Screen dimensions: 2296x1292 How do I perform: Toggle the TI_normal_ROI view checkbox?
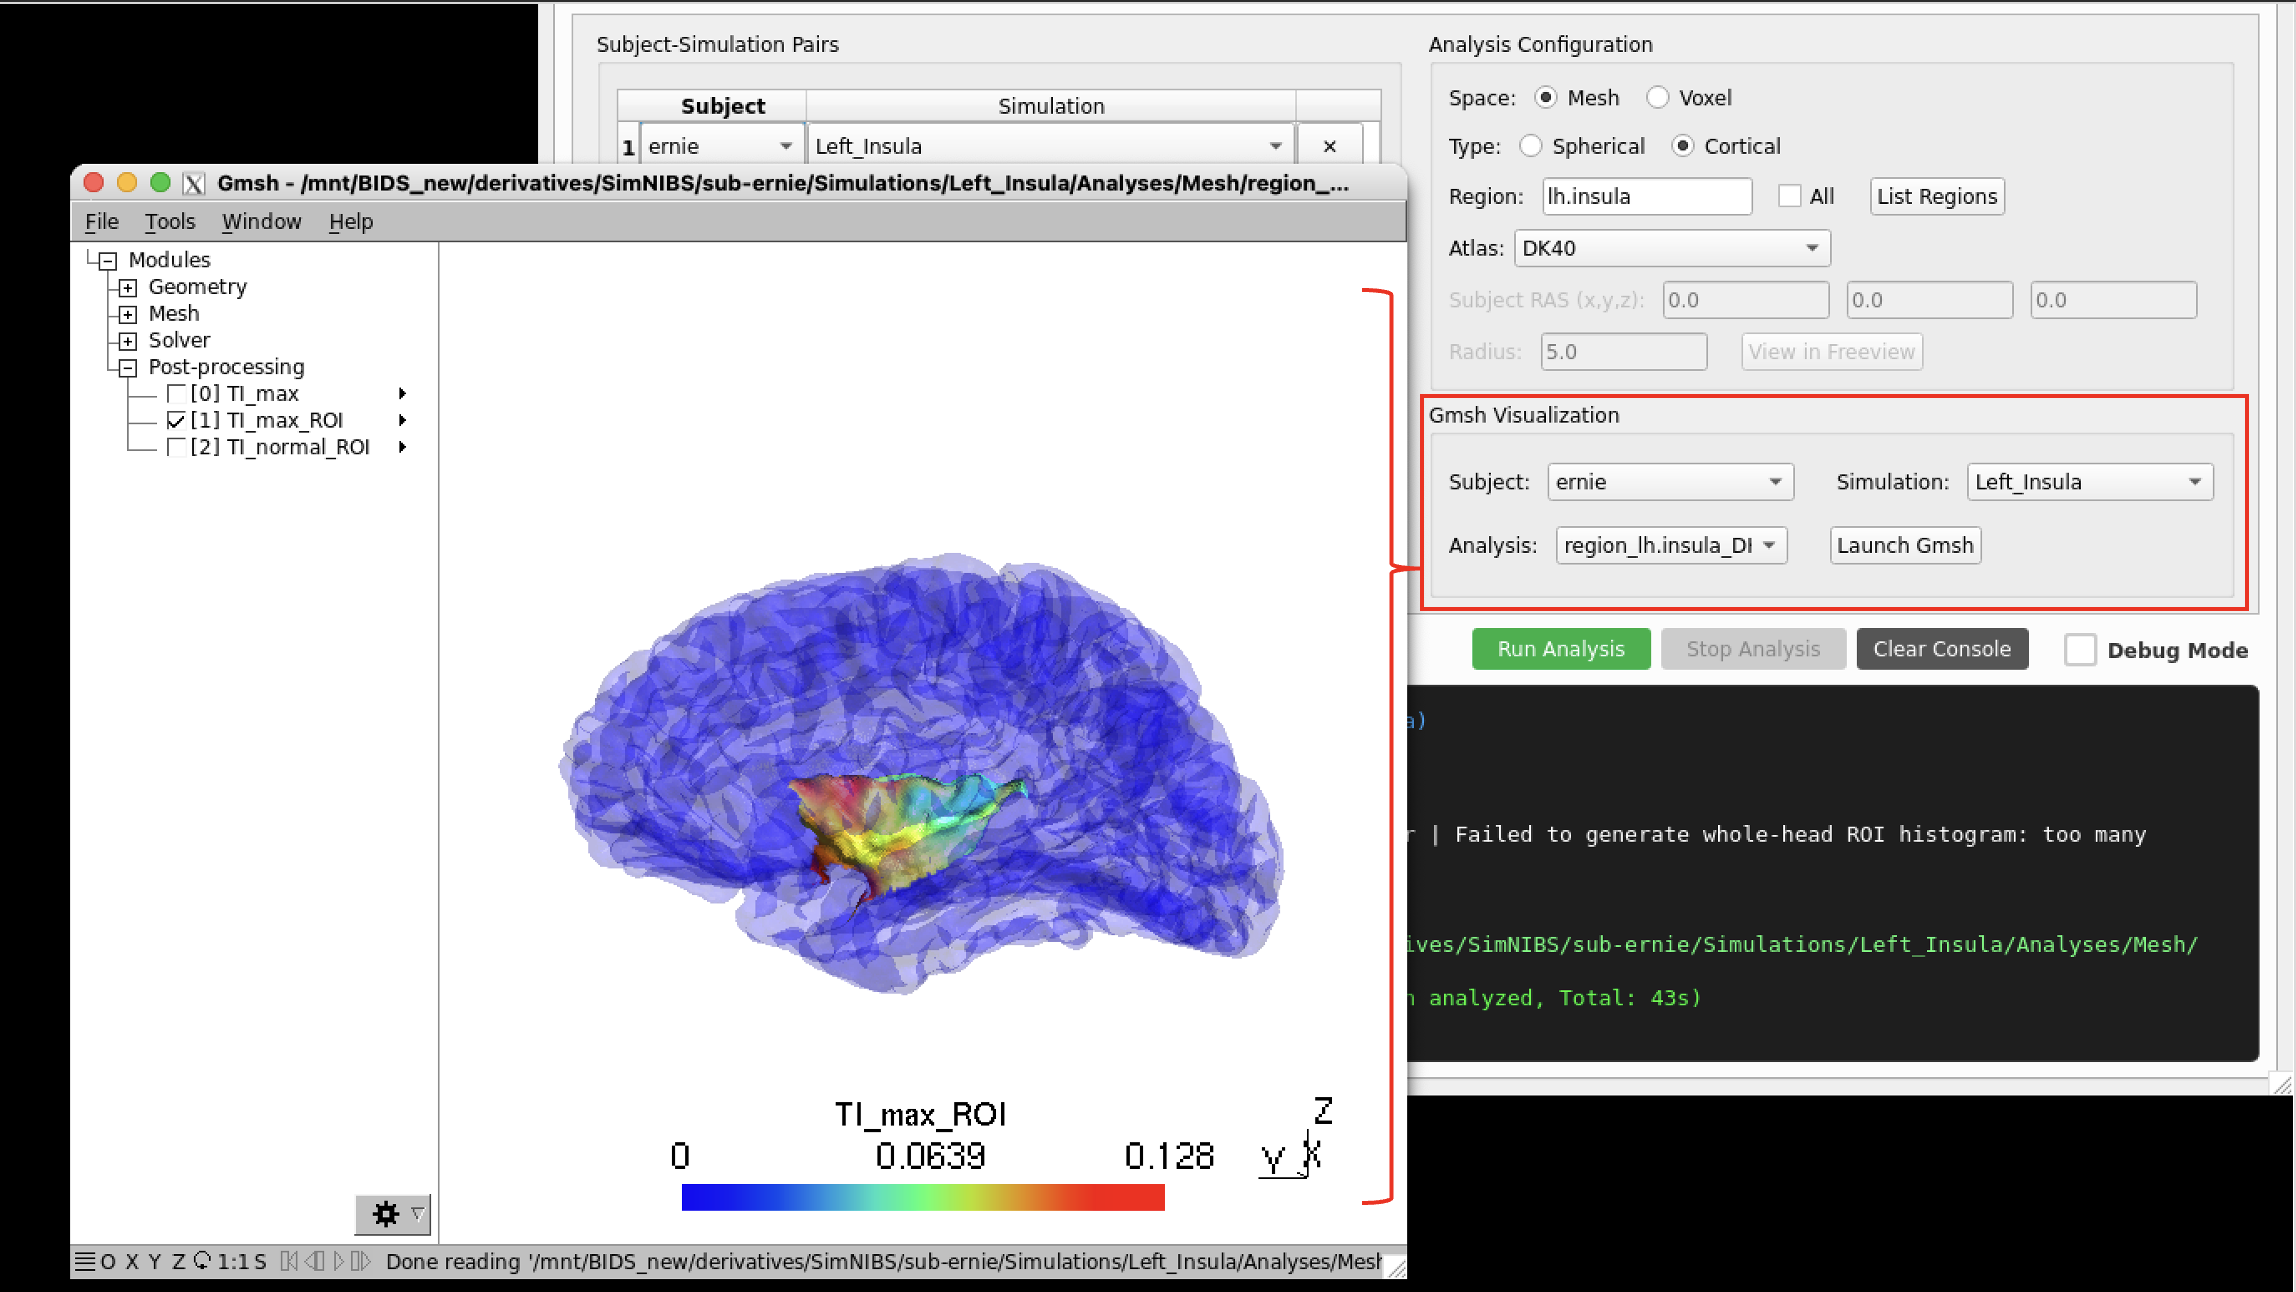[x=176, y=447]
